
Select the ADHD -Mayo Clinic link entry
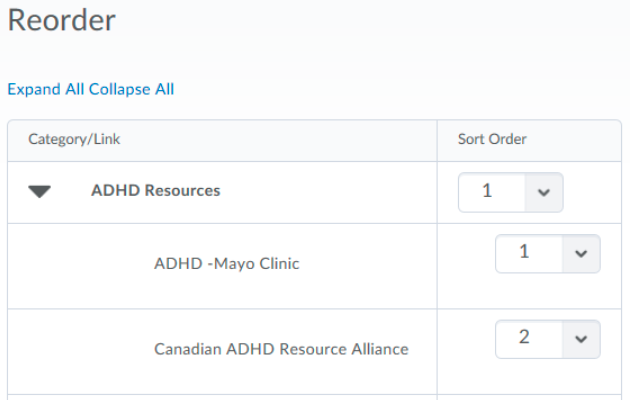(x=227, y=265)
